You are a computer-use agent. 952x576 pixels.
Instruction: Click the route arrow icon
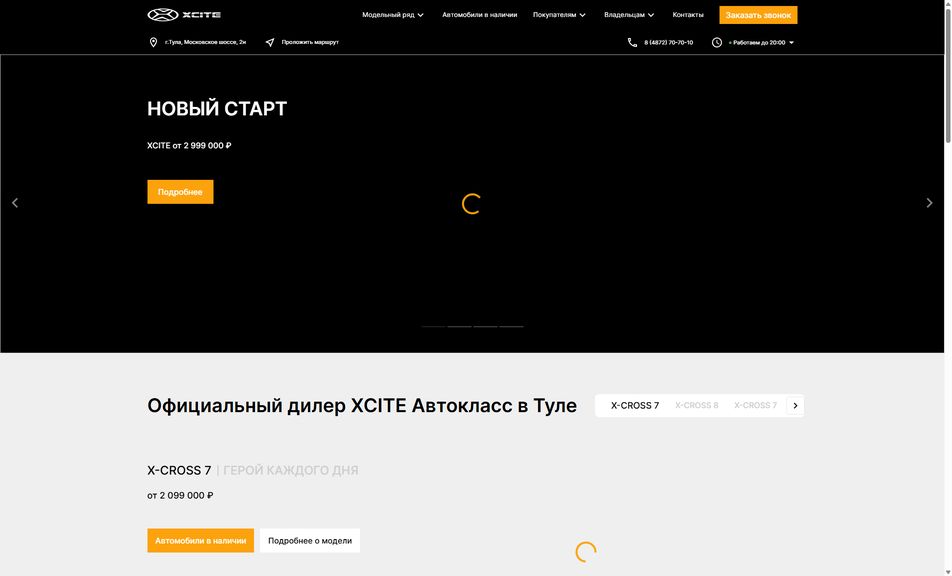tap(270, 42)
